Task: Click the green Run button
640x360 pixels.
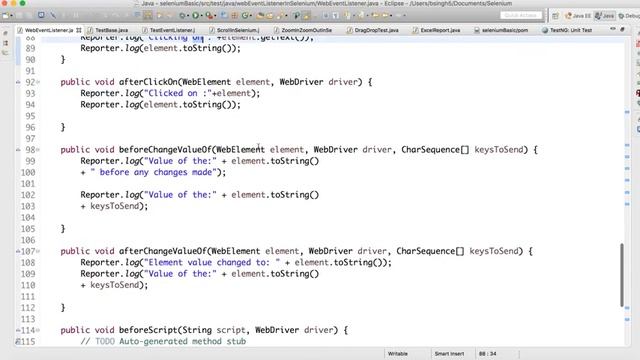Action: click(196, 16)
